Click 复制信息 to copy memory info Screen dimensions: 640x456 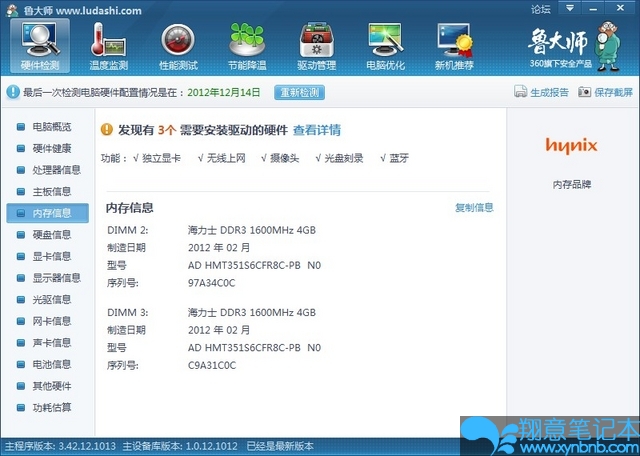[x=474, y=208]
